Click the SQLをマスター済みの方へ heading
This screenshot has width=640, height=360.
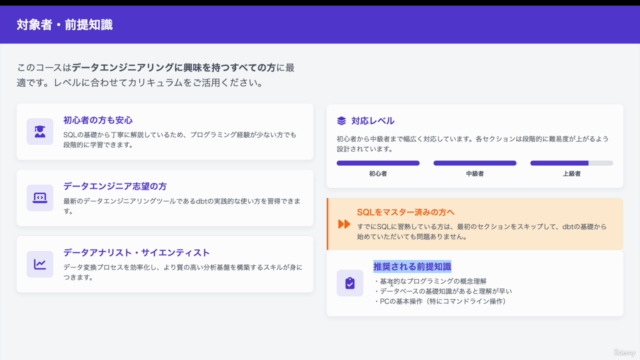[x=405, y=212]
